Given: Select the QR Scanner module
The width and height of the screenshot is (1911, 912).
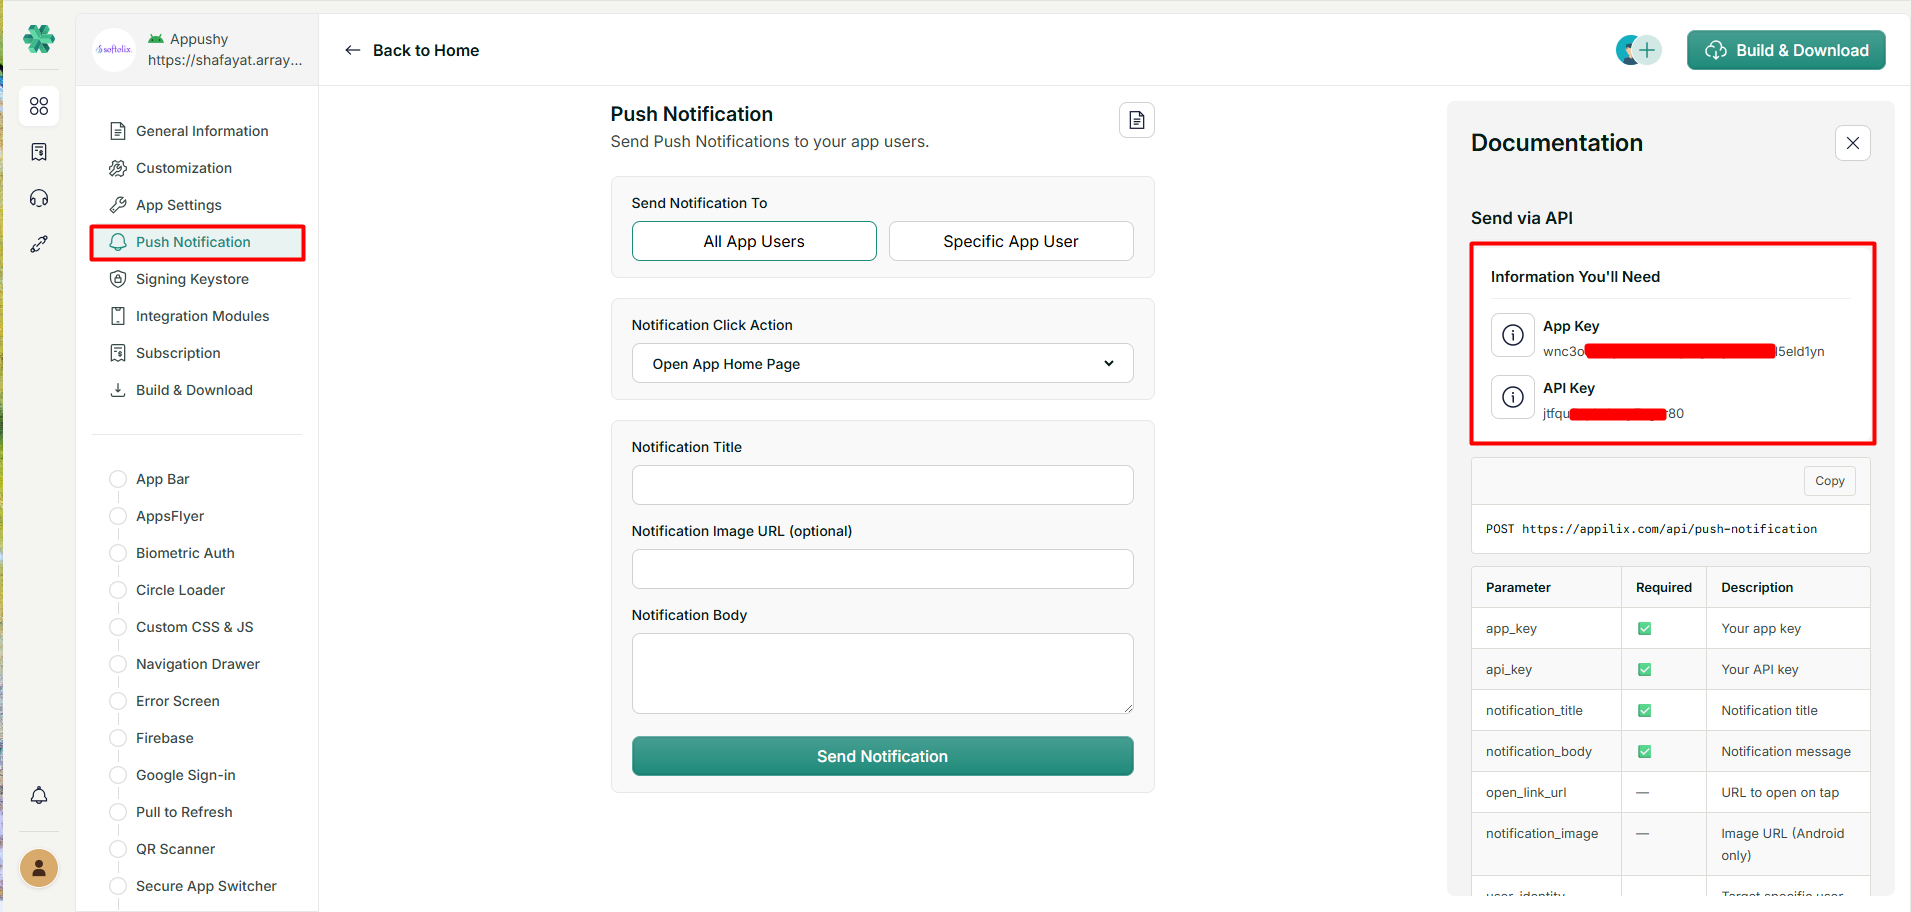Looking at the screenshot, I should point(175,849).
